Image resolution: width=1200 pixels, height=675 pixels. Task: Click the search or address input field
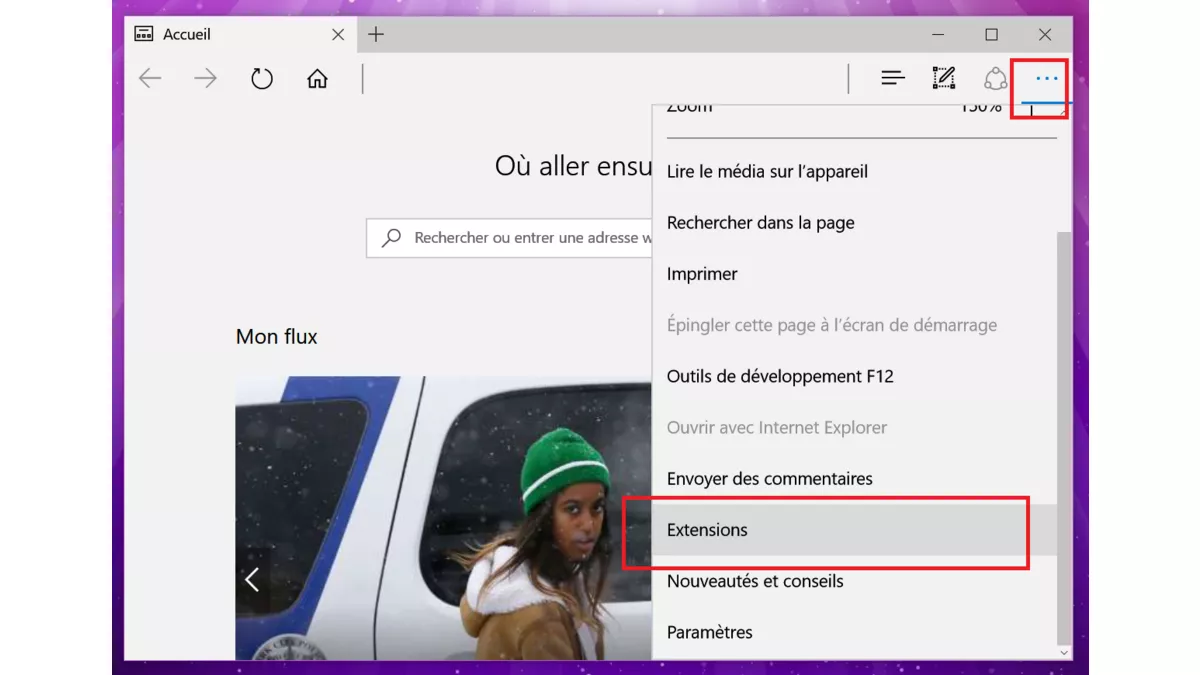click(520, 238)
